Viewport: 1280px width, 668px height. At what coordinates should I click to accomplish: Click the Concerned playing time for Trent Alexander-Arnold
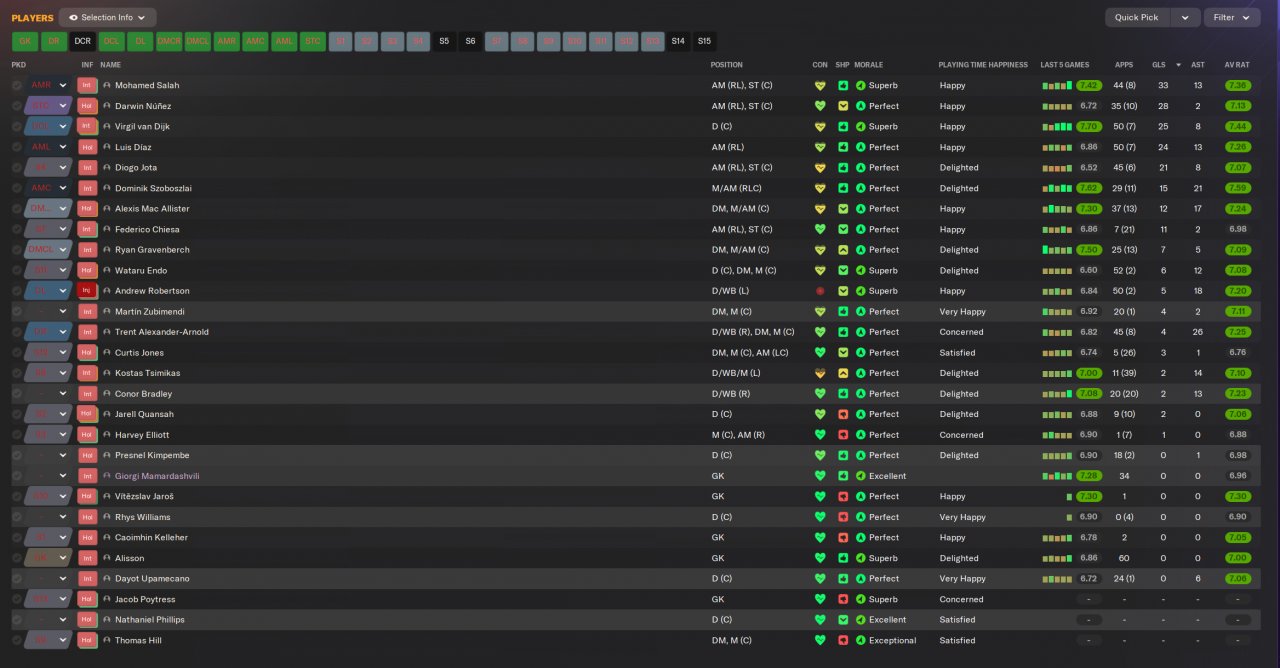coord(961,332)
